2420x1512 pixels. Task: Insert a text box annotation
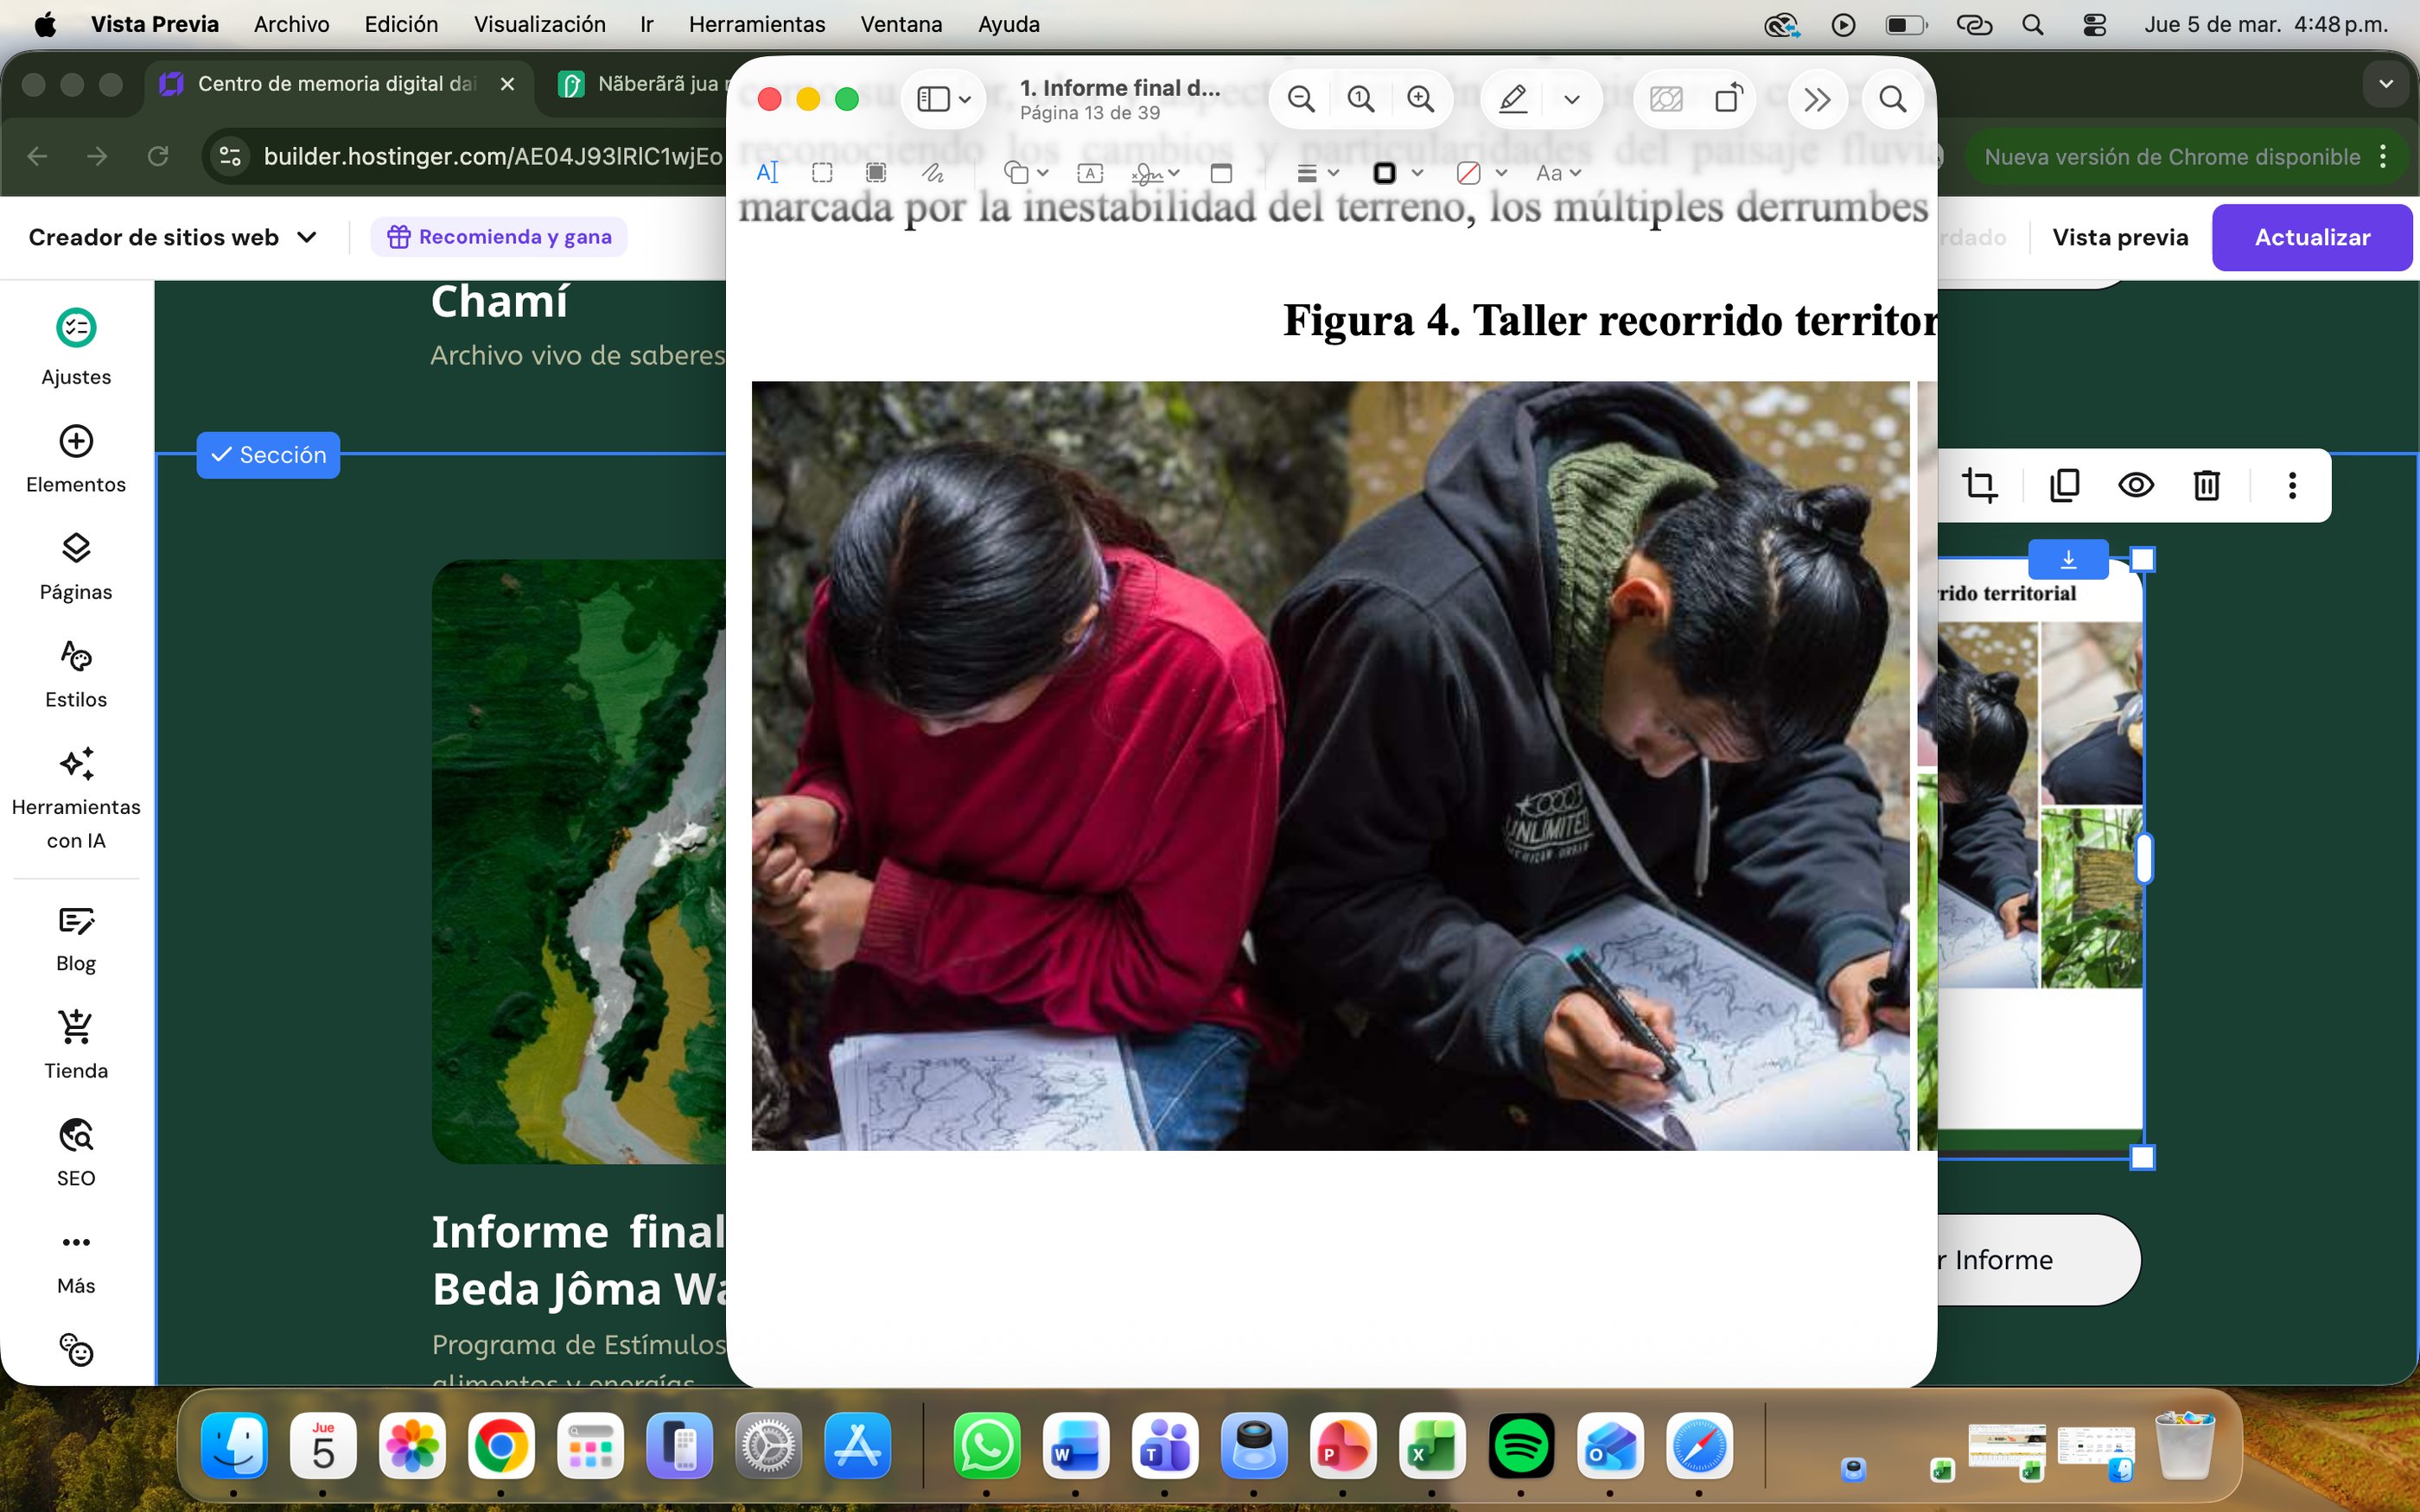click(1090, 173)
